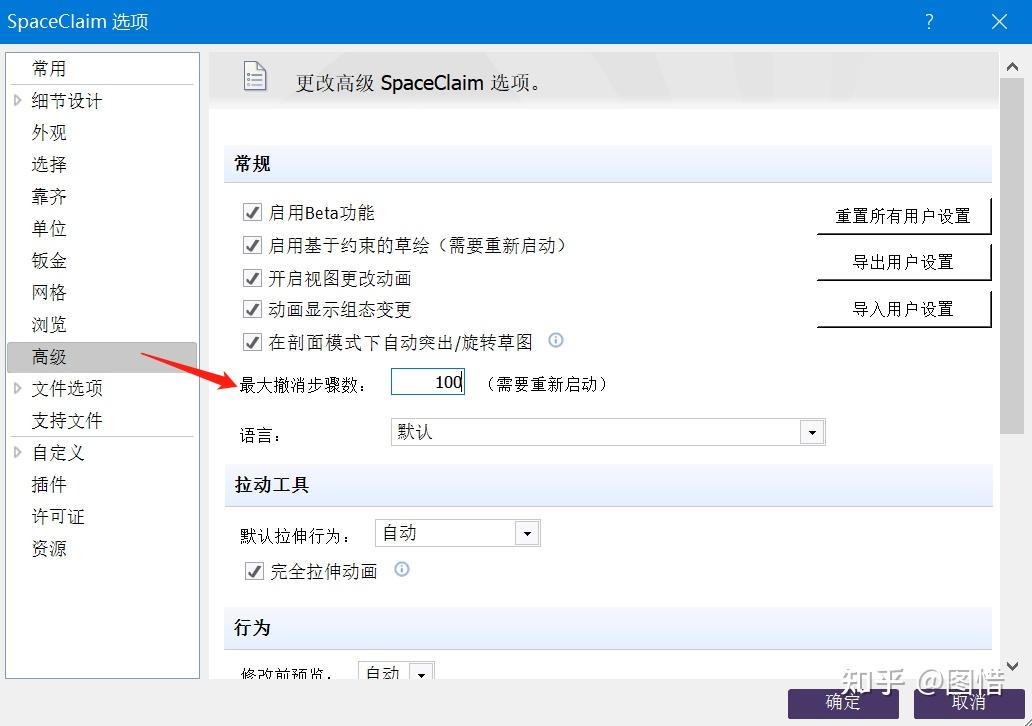The height and width of the screenshot is (726, 1032).
Task: Select the 常用 category in the sidebar
Action: 50,68
